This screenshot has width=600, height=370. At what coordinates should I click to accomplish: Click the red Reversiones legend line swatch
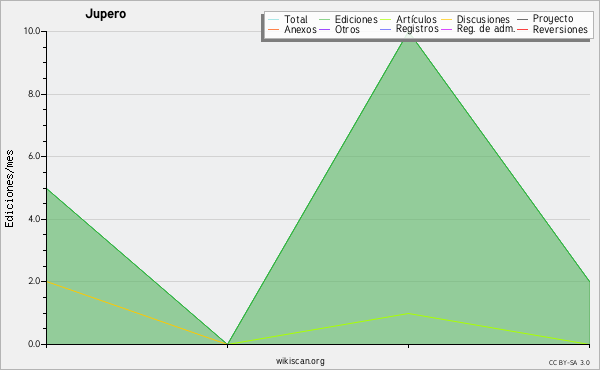[522, 29]
